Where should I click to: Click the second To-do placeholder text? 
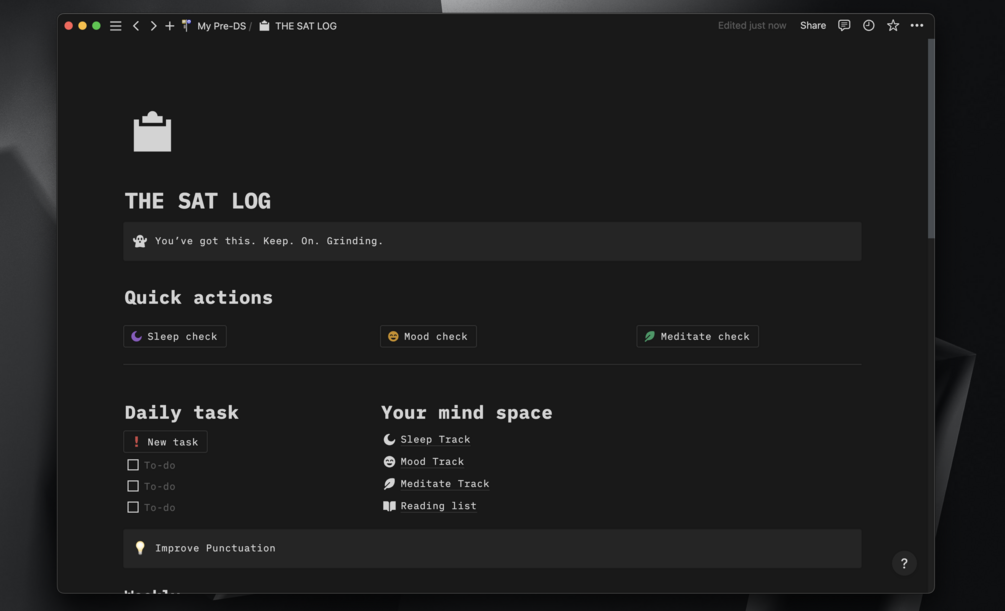pos(160,486)
